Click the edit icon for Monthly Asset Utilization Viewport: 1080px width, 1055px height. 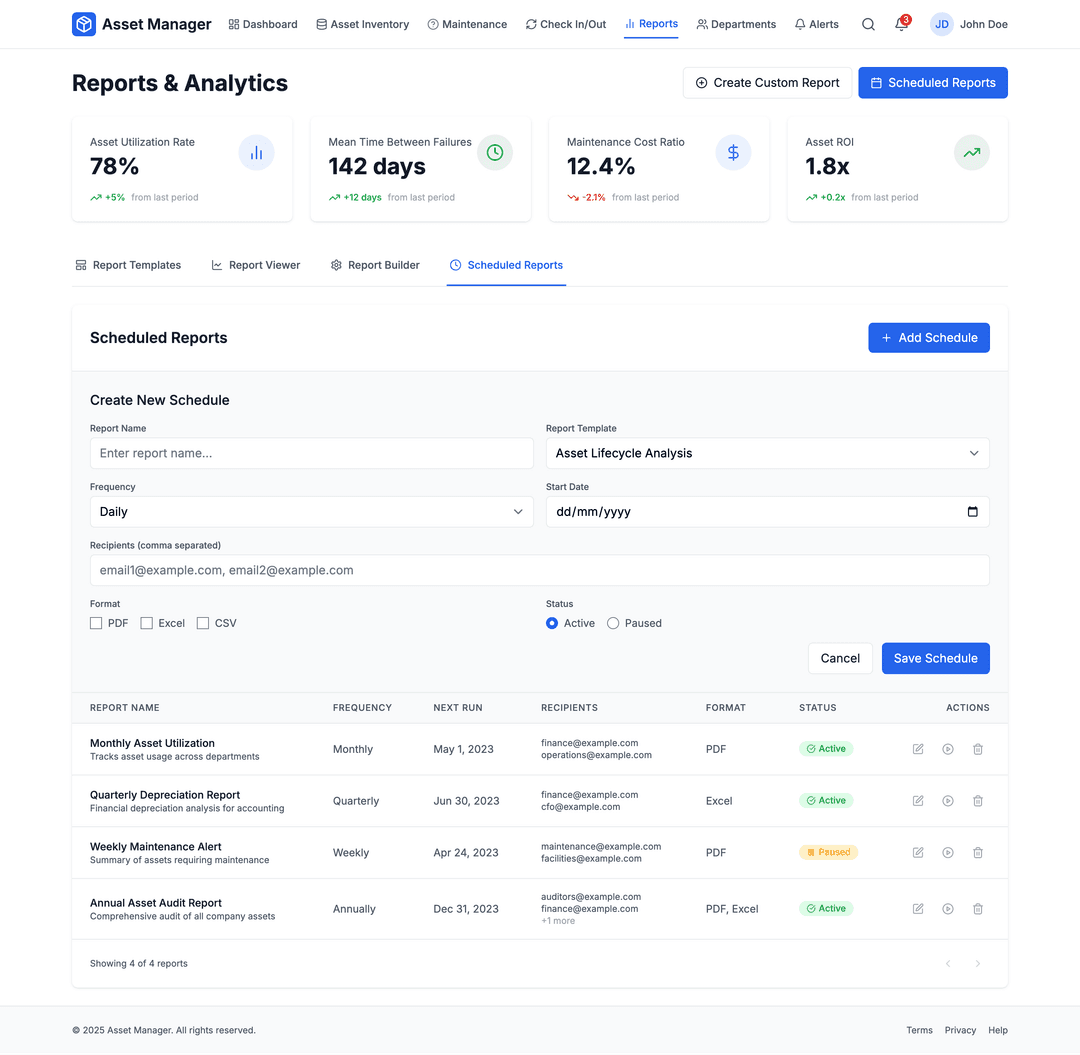[917, 749]
